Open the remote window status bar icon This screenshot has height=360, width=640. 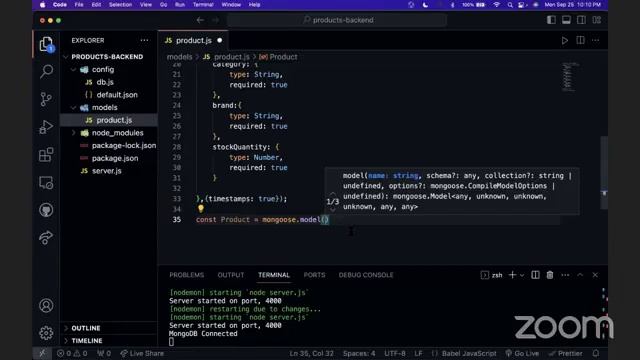pyautogui.click(x=42, y=353)
